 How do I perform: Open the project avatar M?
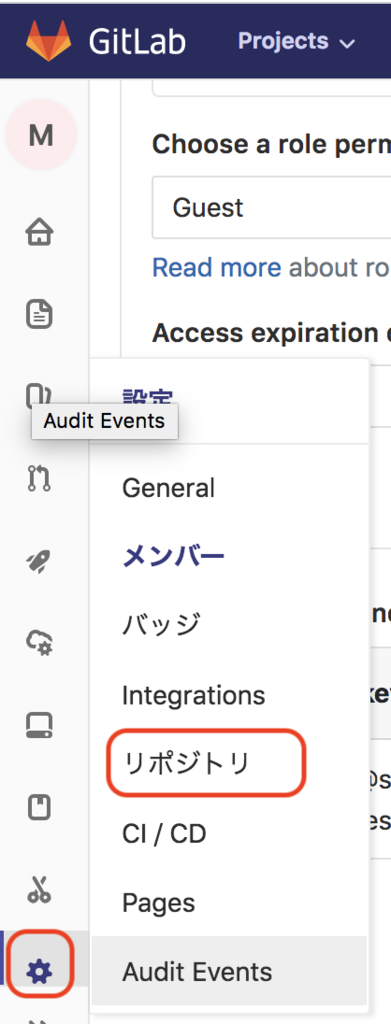point(41,135)
